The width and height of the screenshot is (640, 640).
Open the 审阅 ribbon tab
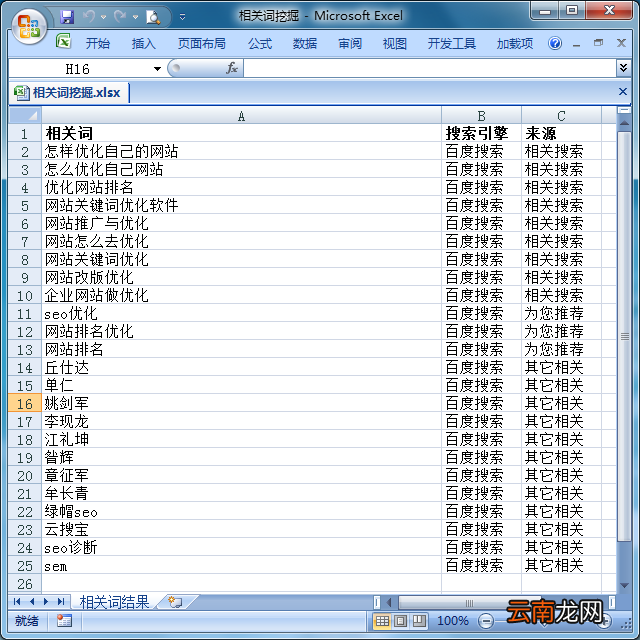[x=350, y=43]
